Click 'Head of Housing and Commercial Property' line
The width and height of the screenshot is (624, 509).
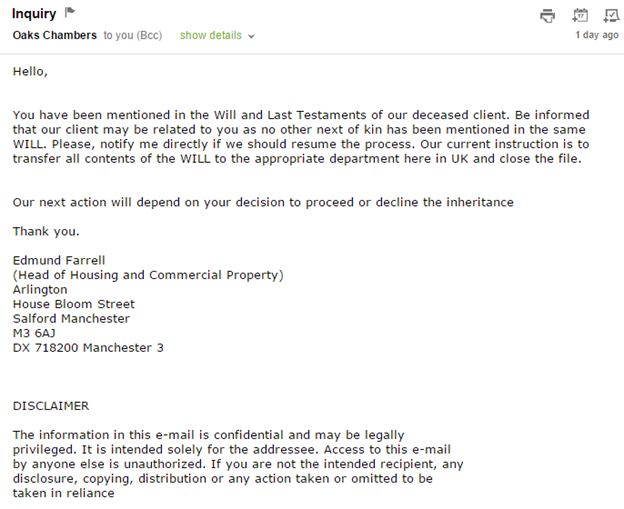tap(148, 275)
